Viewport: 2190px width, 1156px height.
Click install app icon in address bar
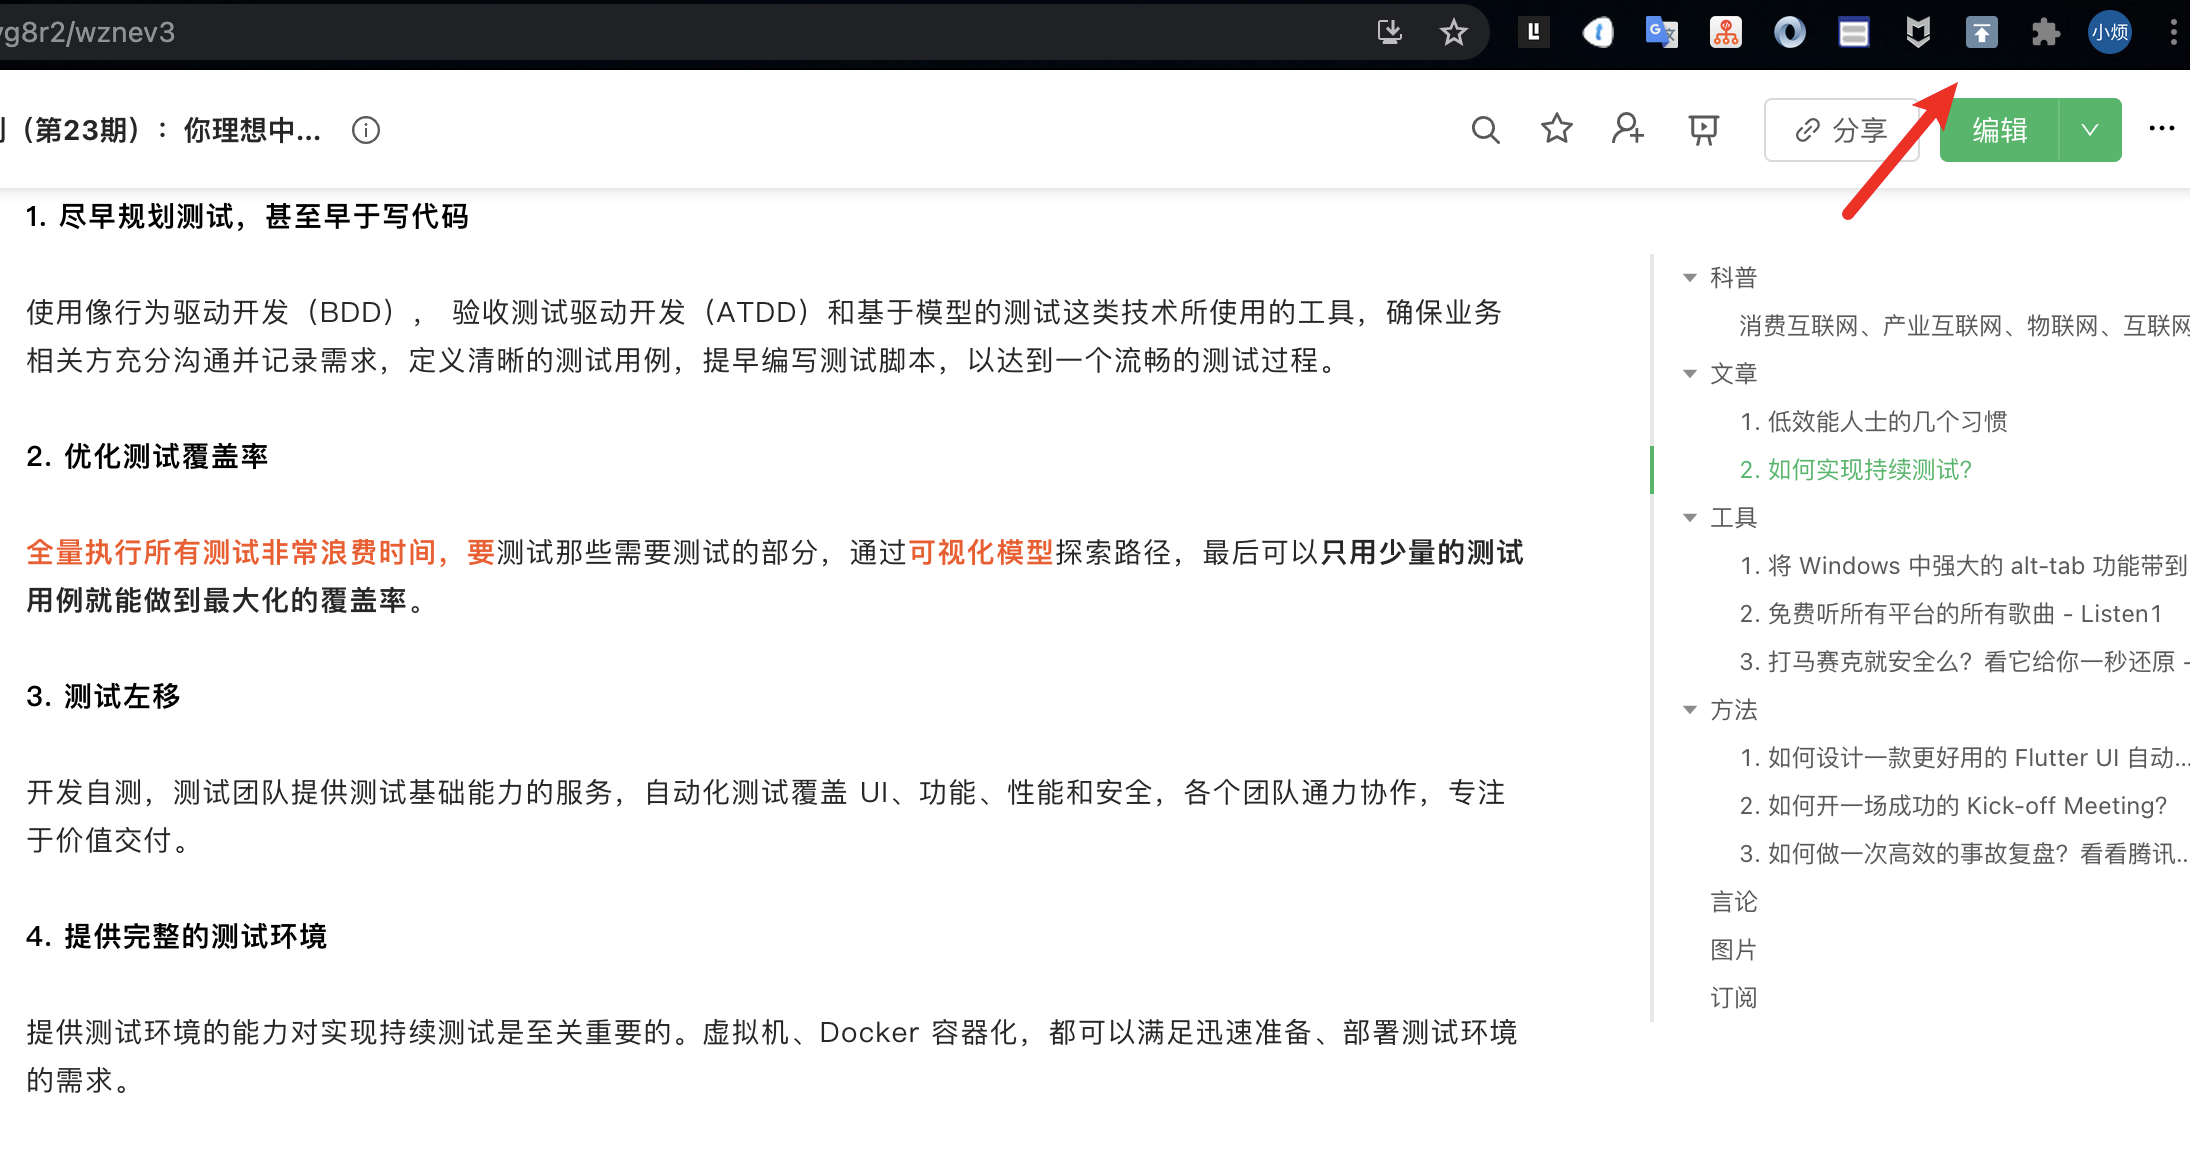(1389, 33)
